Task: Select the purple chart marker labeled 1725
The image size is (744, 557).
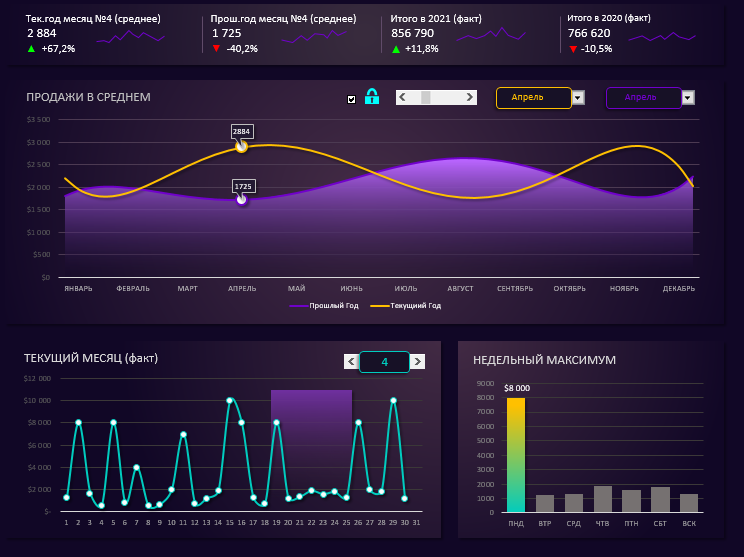Action: [x=242, y=200]
